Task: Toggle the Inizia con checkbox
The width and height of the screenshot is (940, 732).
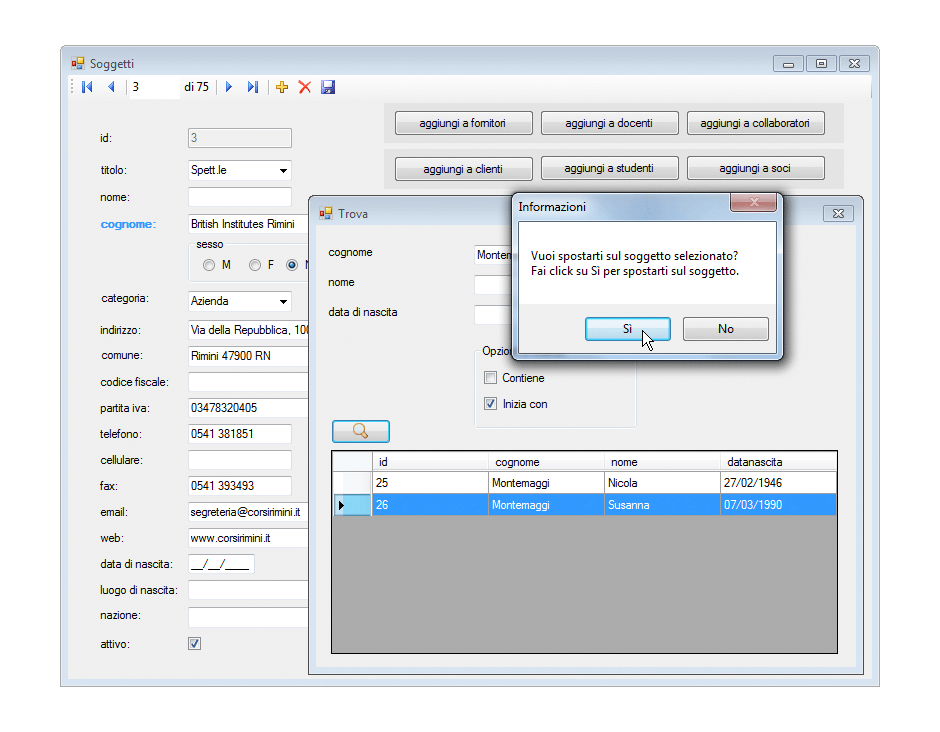Action: click(x=490, y=403)
